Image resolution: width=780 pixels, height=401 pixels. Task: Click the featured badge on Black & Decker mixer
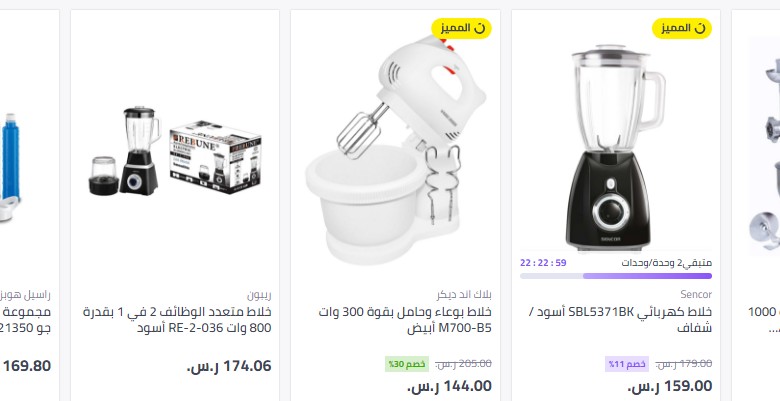(461, 28)
